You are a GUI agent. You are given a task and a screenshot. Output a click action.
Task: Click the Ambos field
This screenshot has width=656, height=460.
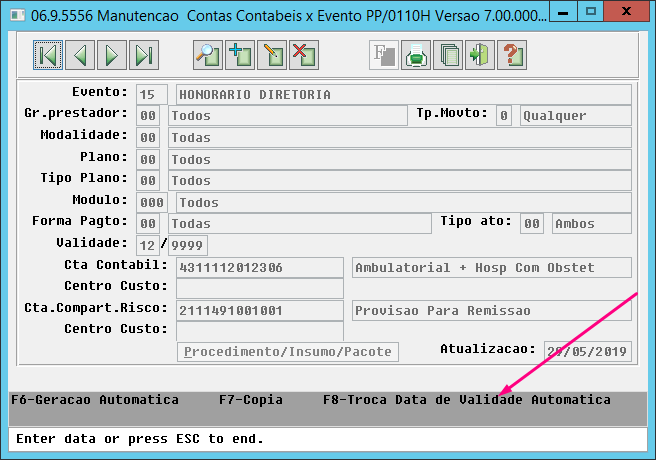(592, 224)
